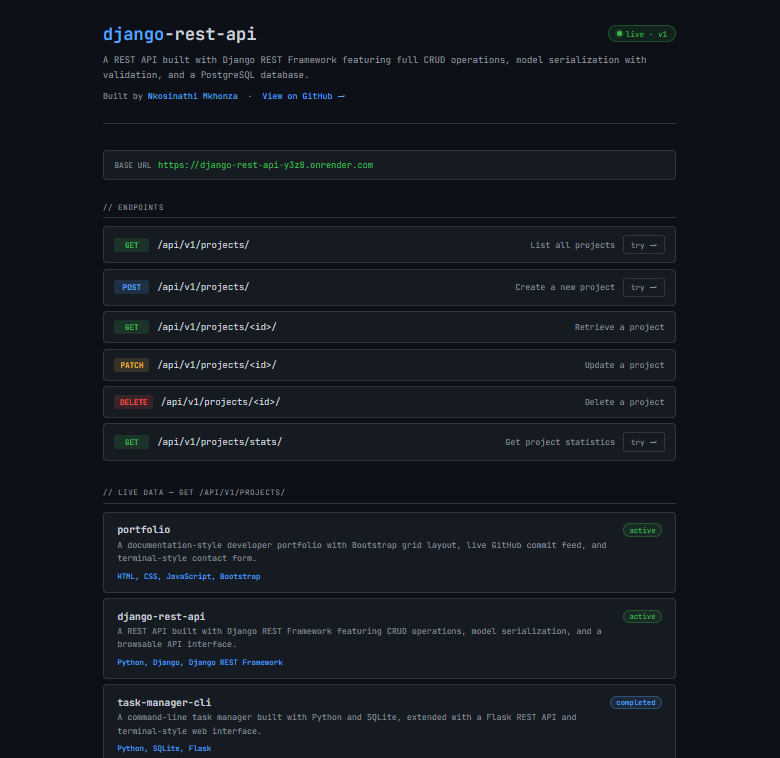
Task: Click the task-manager-cli card title
Action: (x=164, y=702)
